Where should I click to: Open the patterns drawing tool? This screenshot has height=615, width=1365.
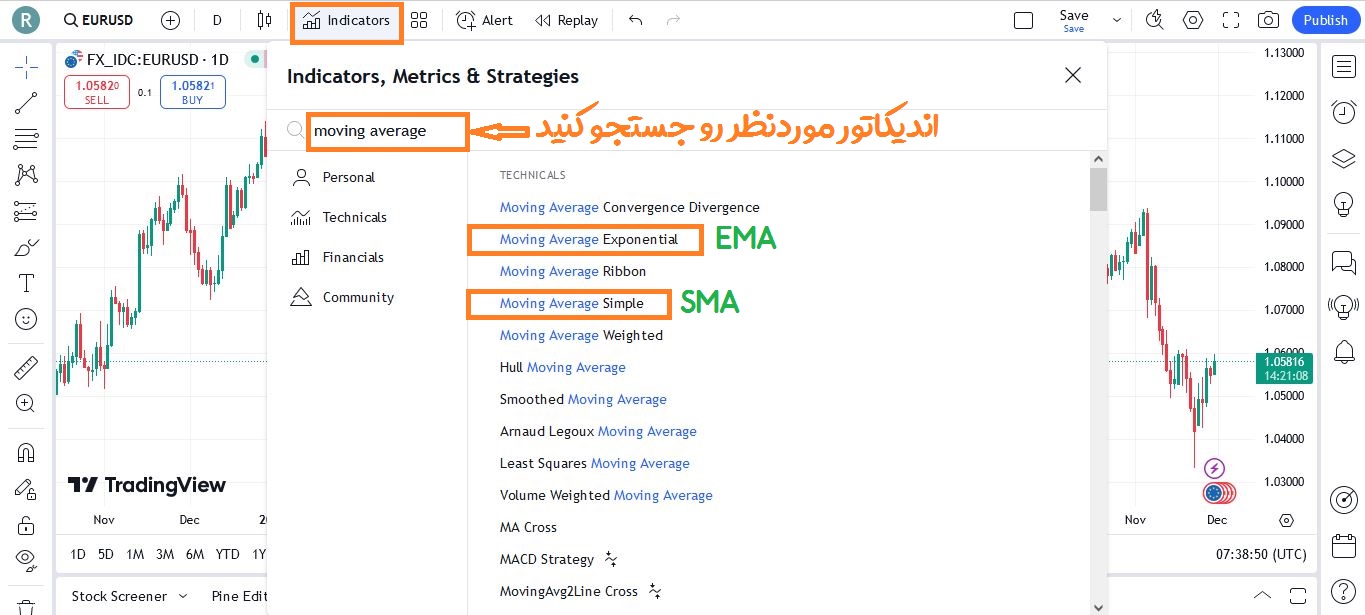pyautogui.click(x=26, y=174)
